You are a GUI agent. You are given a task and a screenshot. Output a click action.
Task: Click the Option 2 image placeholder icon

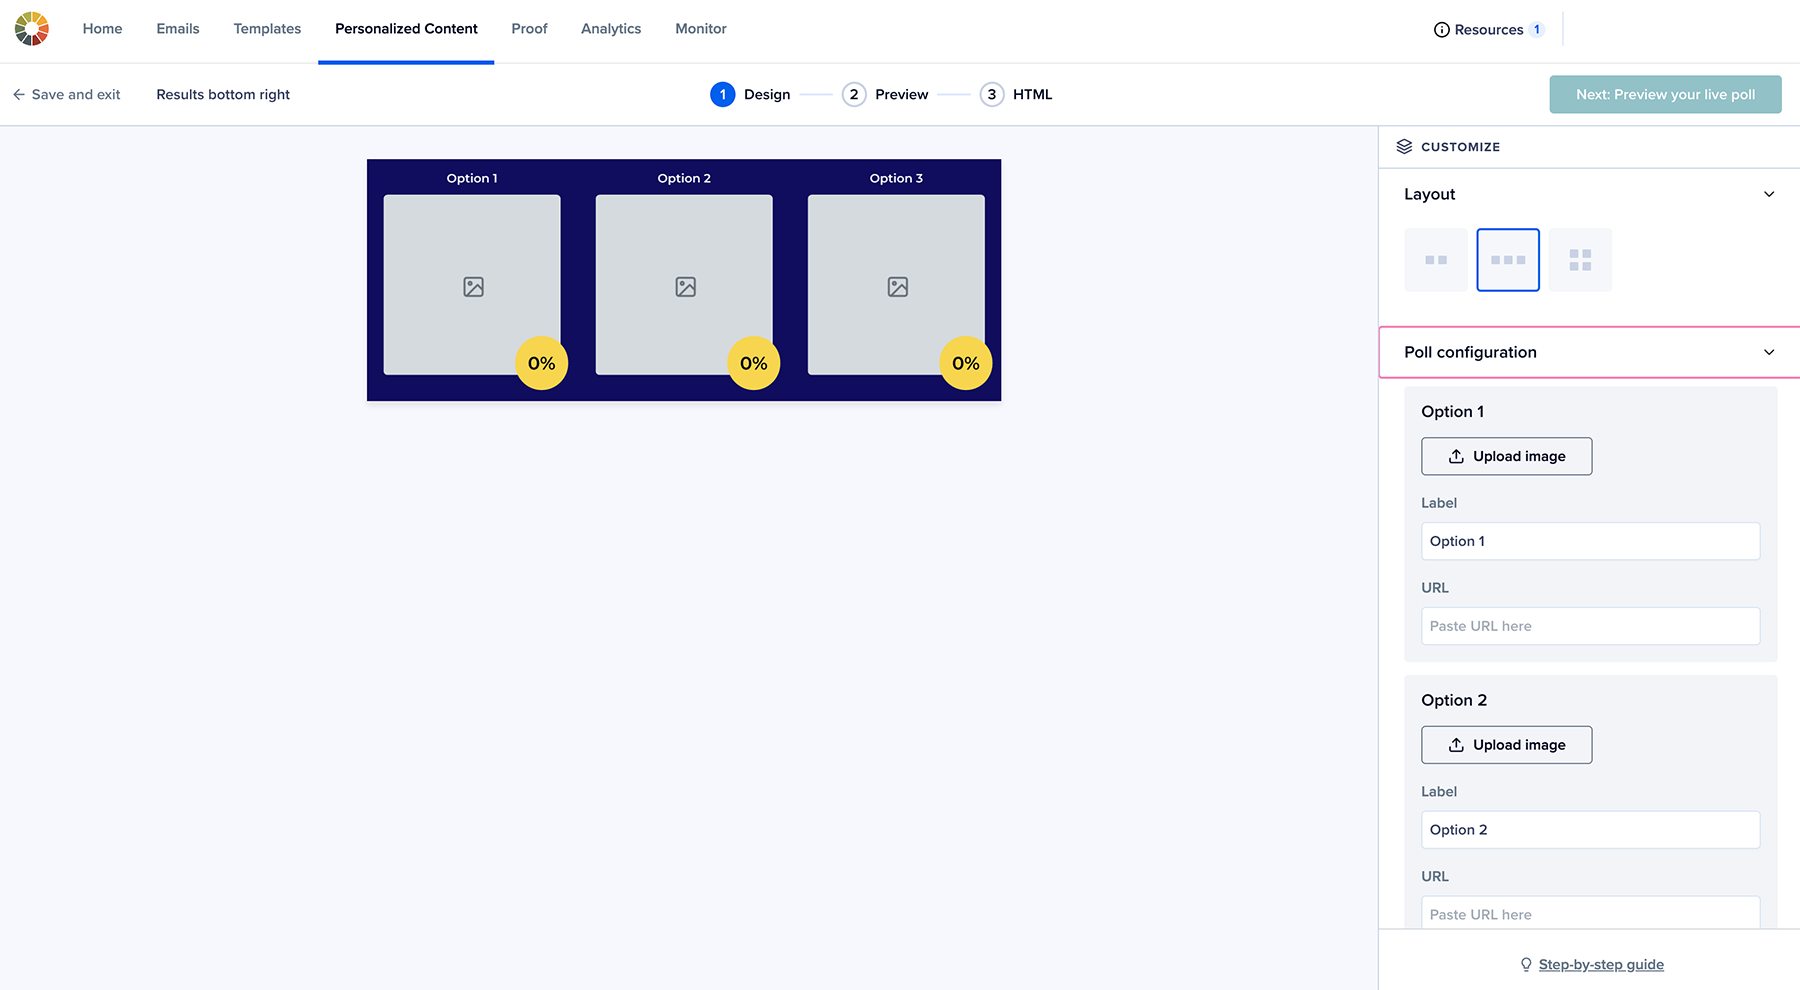tap(685, 287)
